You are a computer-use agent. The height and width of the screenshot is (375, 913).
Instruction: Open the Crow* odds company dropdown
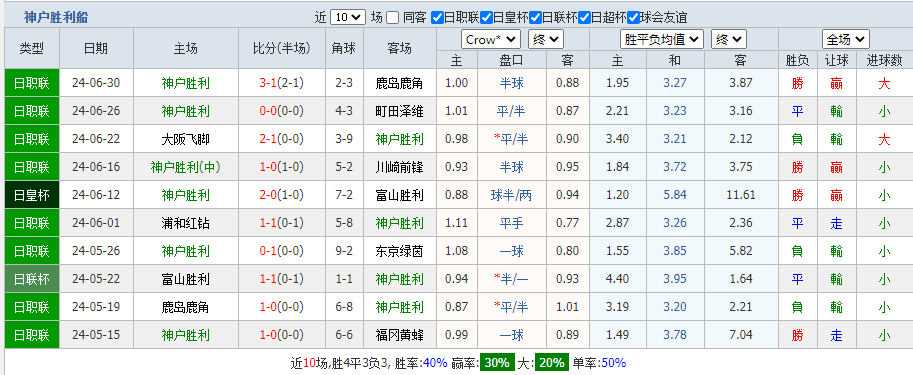pos(491,40)
